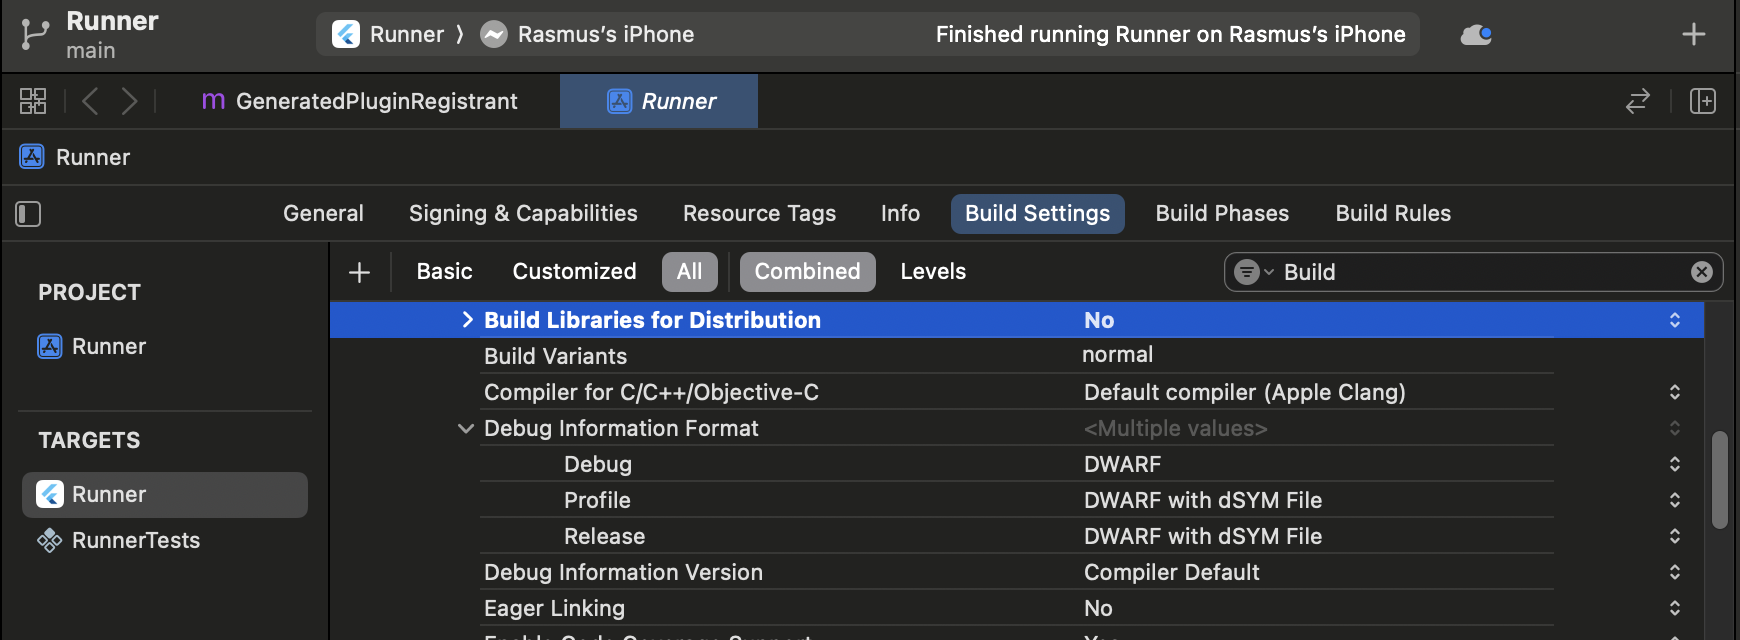The width and height of the screenshot is (1740, 640).
Task: Select the Release row under Debug Information Format
Action: (1017, 536)
